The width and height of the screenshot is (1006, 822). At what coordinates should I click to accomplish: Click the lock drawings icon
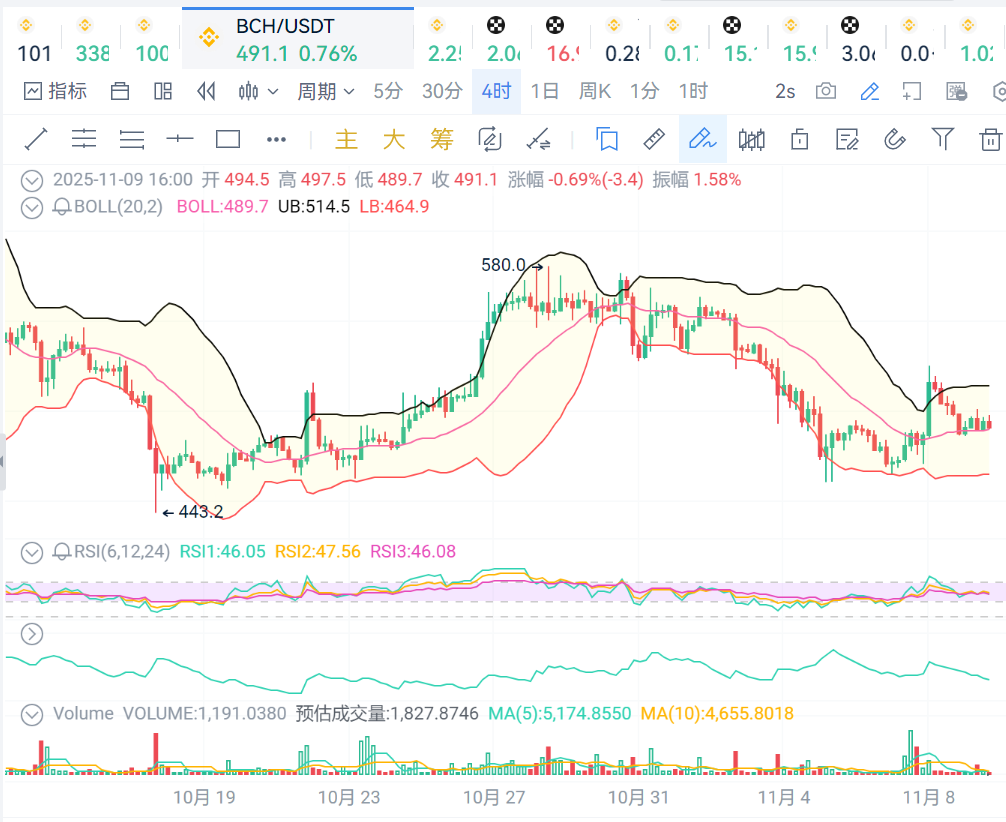pyautogui.click(x=799, y=139)
